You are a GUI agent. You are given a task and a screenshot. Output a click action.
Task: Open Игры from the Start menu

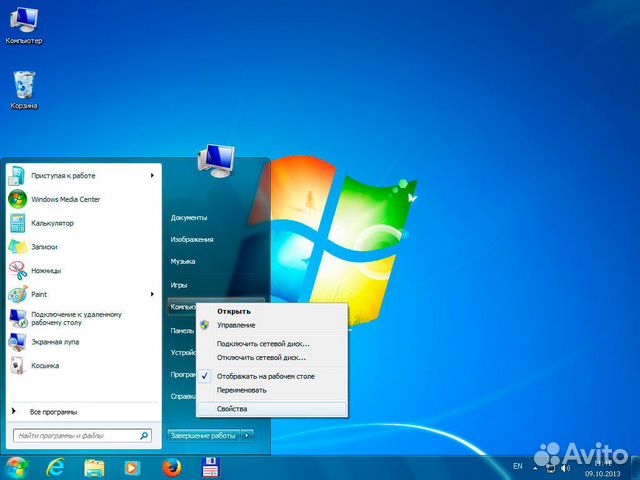click(179, 285)
